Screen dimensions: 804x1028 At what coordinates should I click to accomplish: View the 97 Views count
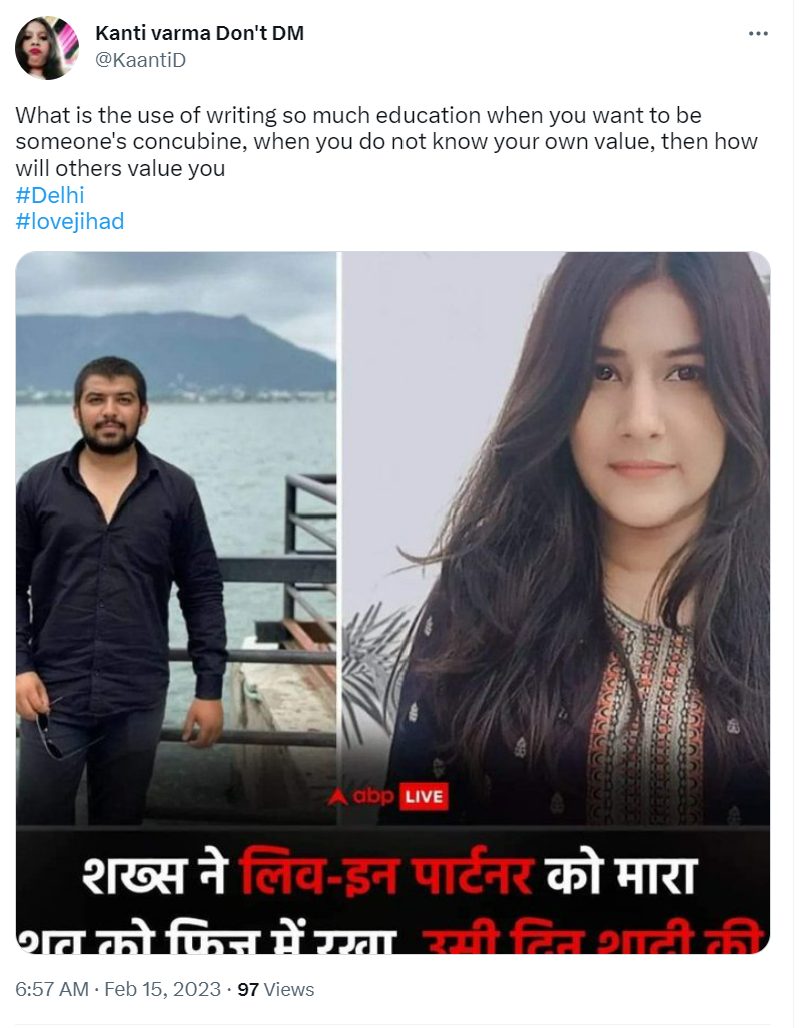tap(275, 989)
